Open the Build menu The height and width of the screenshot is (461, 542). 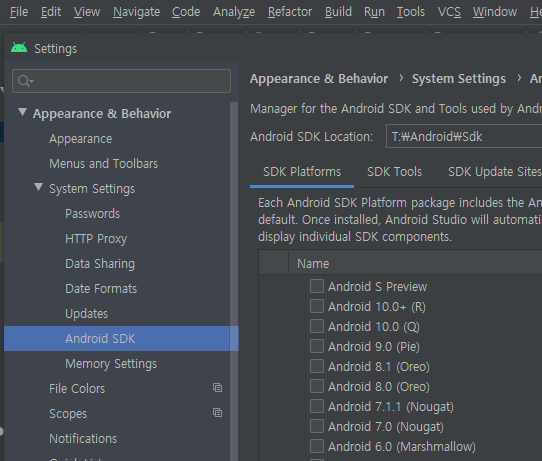point(338,12)
